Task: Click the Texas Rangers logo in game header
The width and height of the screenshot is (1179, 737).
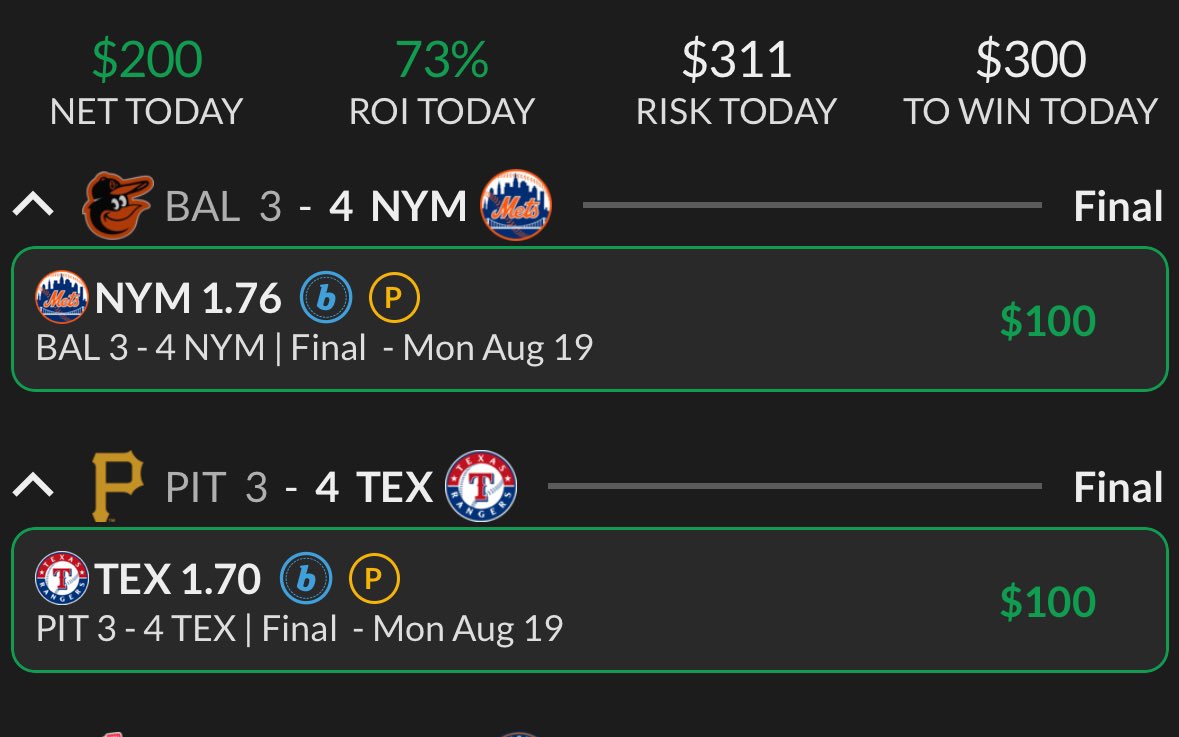Action: [481, 486]
